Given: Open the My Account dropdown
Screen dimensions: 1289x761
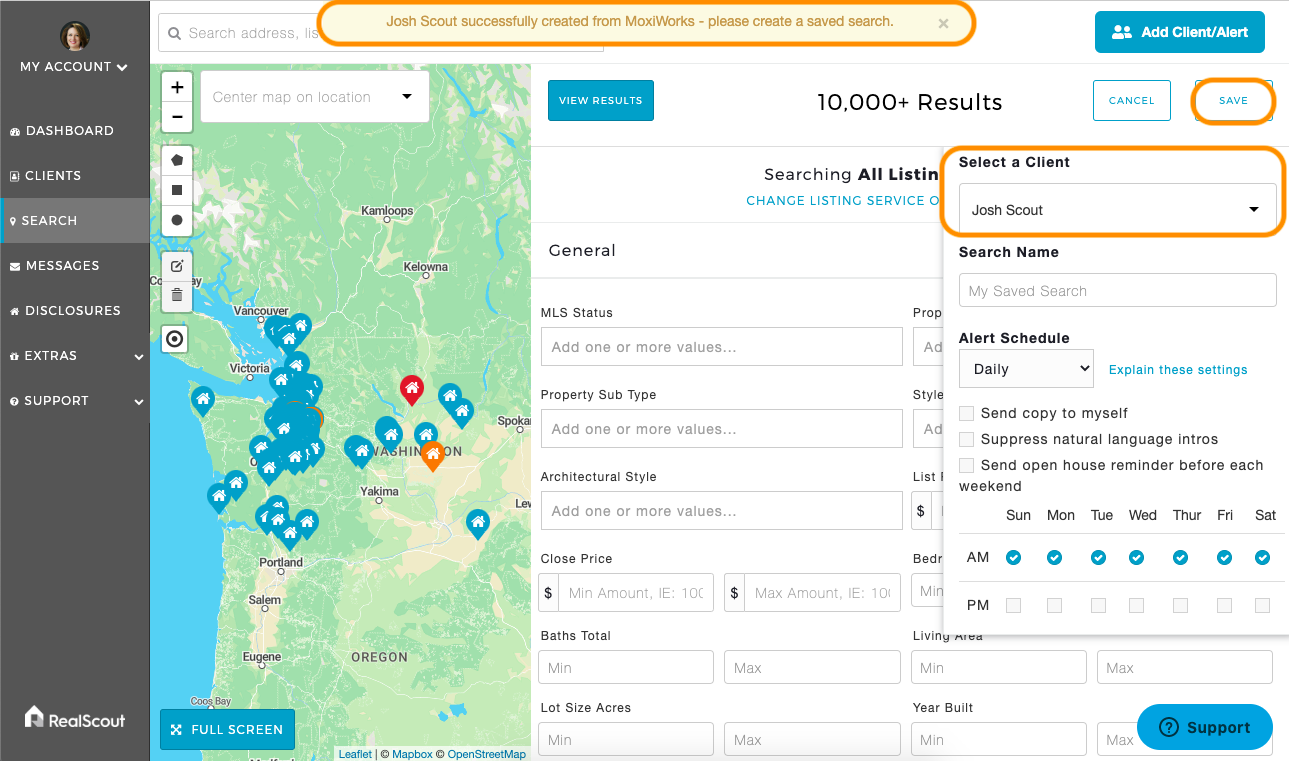Looking at the screenshot, I should click(74, 67).
